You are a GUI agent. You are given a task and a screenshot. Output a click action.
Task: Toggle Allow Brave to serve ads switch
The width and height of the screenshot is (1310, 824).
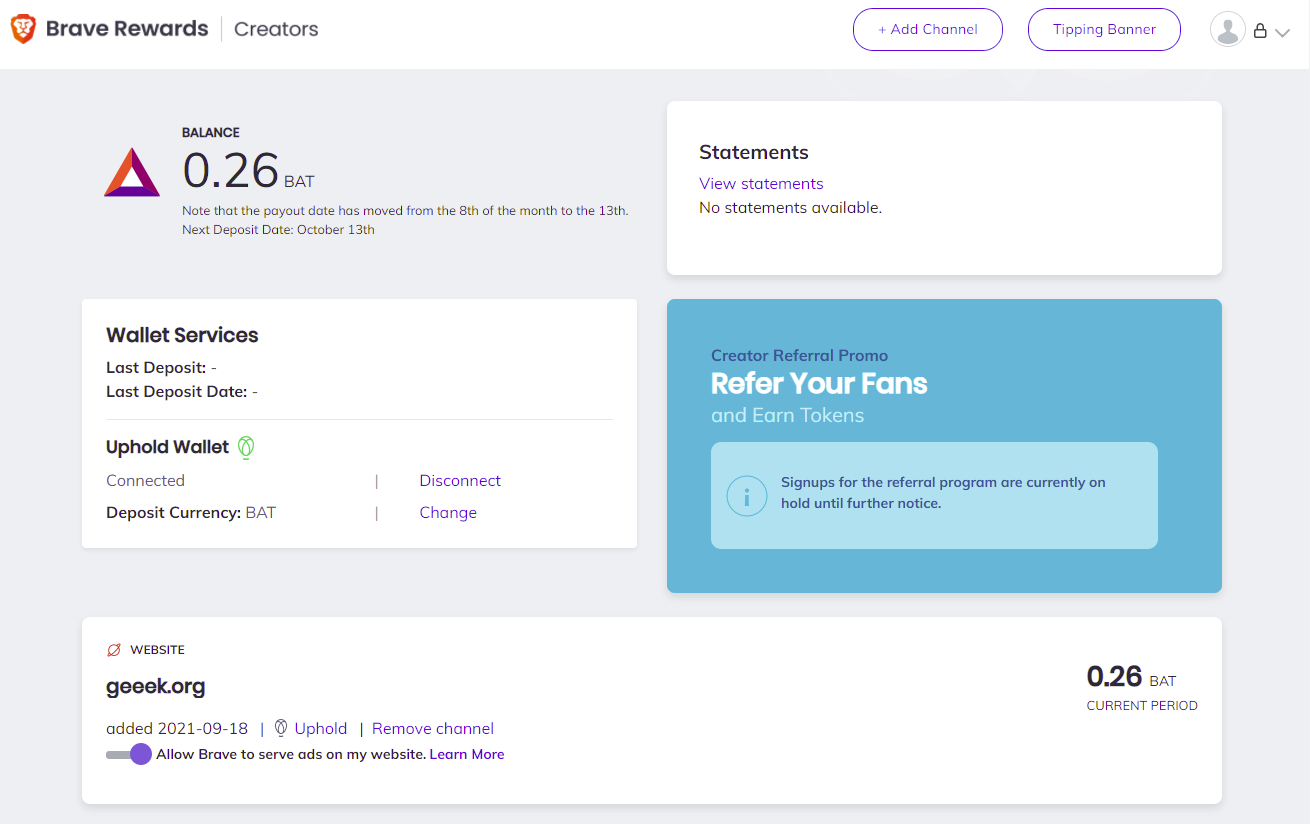pos(129,754)
